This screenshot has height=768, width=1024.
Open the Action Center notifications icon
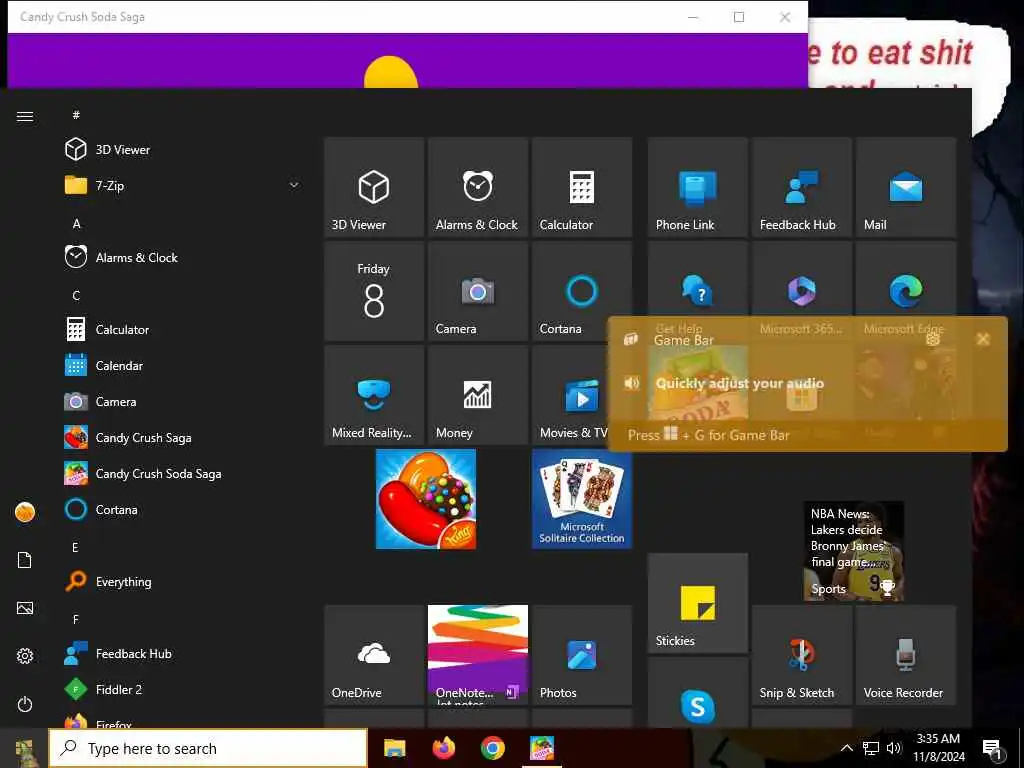pyautogui.click(x=992, y=749)
